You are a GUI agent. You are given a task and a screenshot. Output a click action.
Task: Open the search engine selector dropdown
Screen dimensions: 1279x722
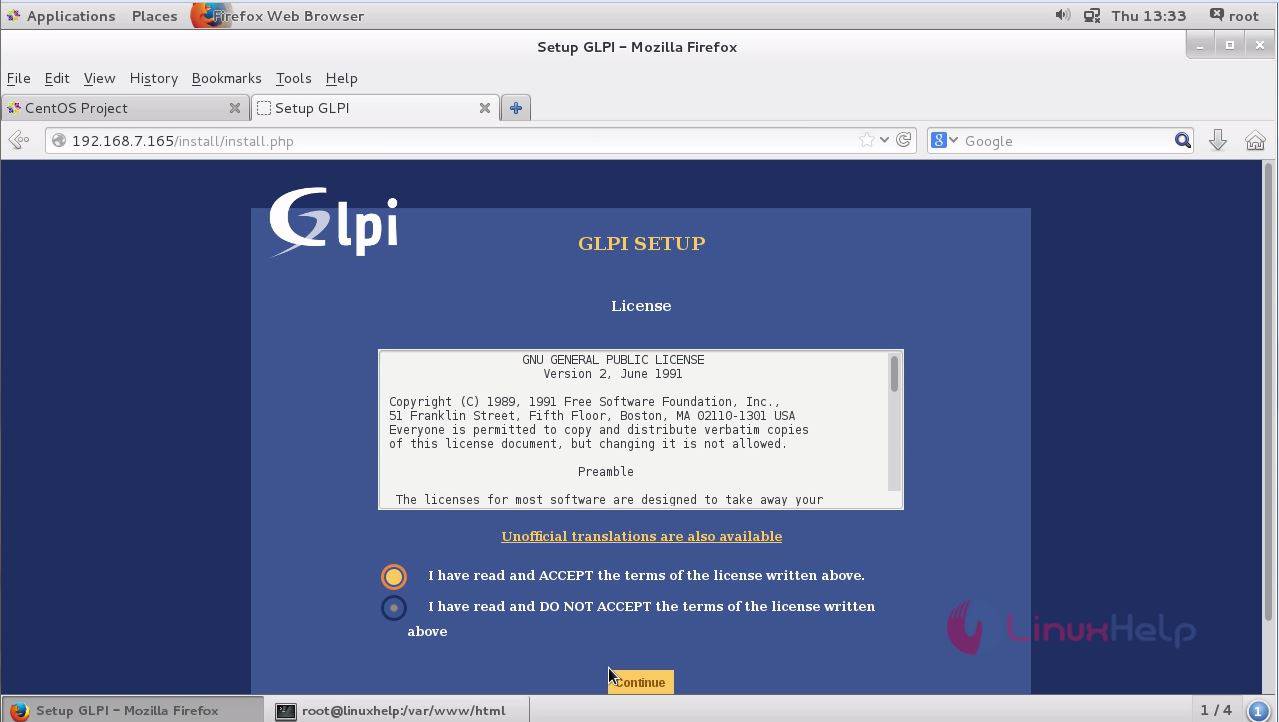point(945,141)
